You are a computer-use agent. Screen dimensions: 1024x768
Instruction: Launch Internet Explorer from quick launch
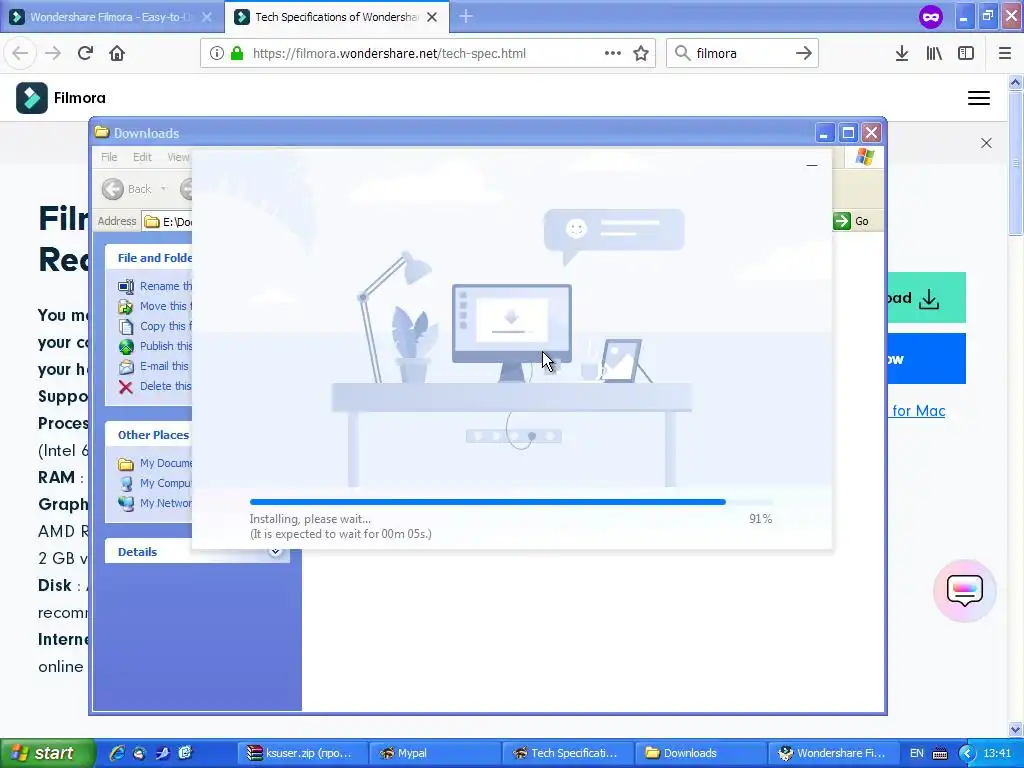[117, 753]
